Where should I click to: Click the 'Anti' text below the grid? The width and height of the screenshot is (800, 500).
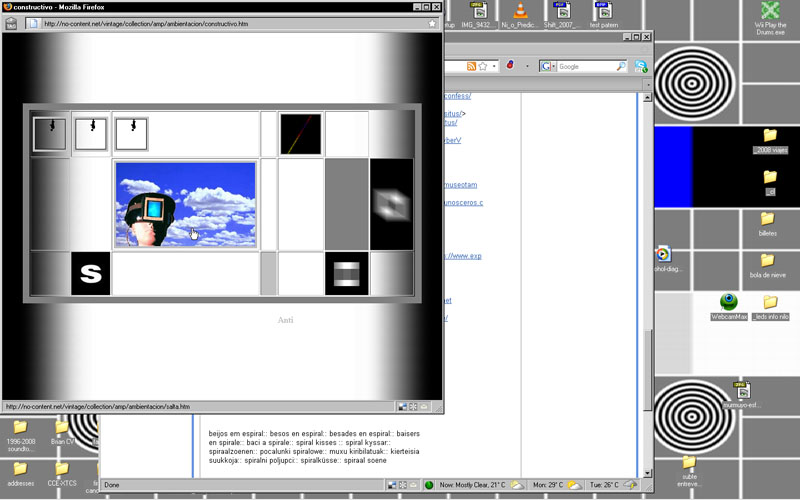coord(285,320)
